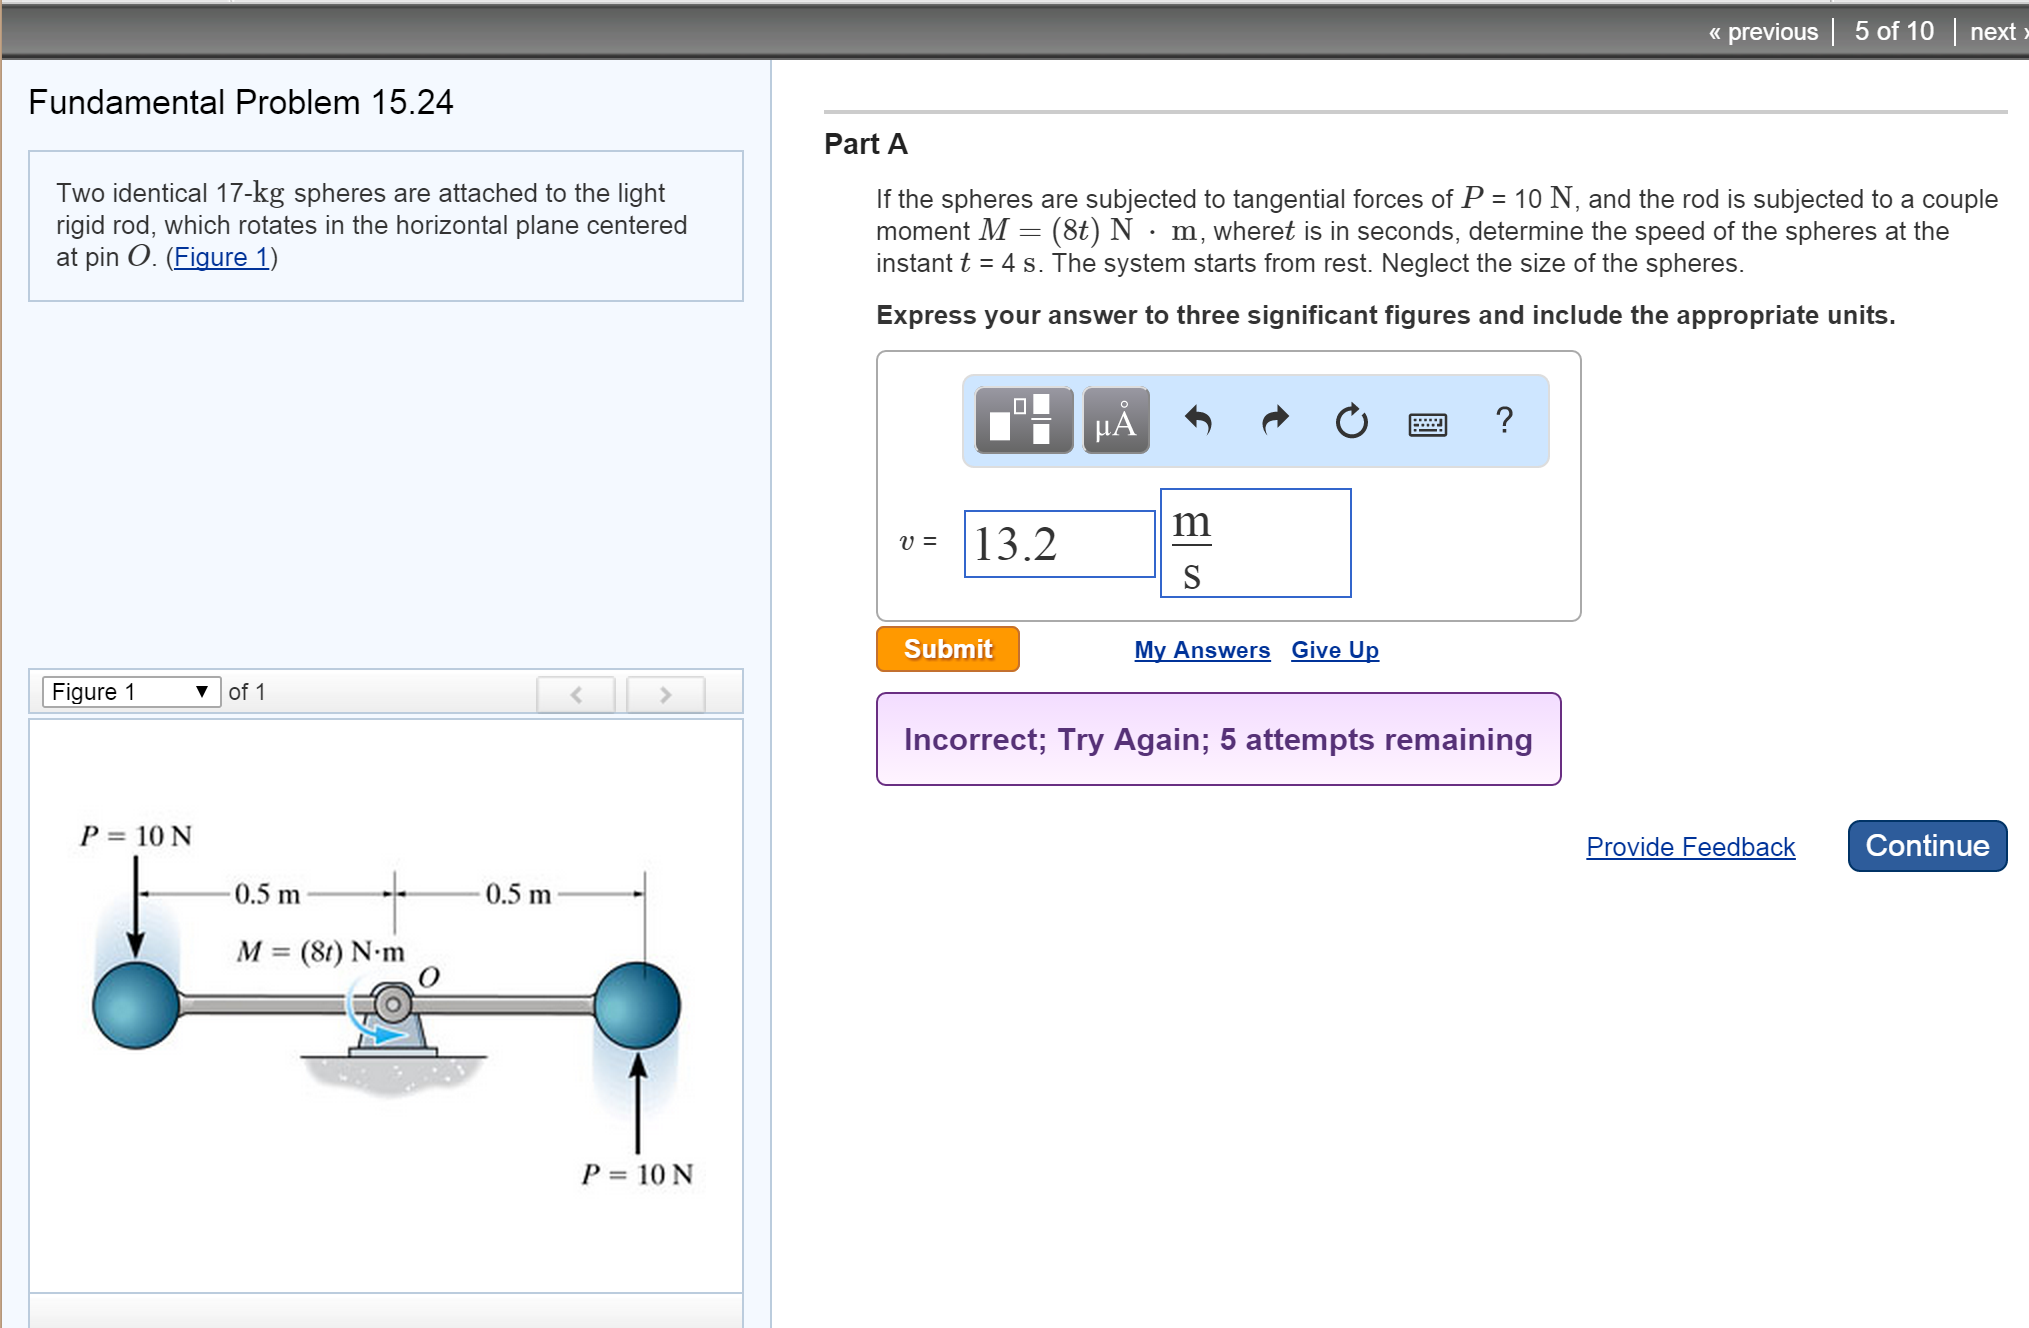Image resolution: width=2029 pixels, height=1328 pixels.
Task: Go to previous figure arrow
Action: pos(576,693)
